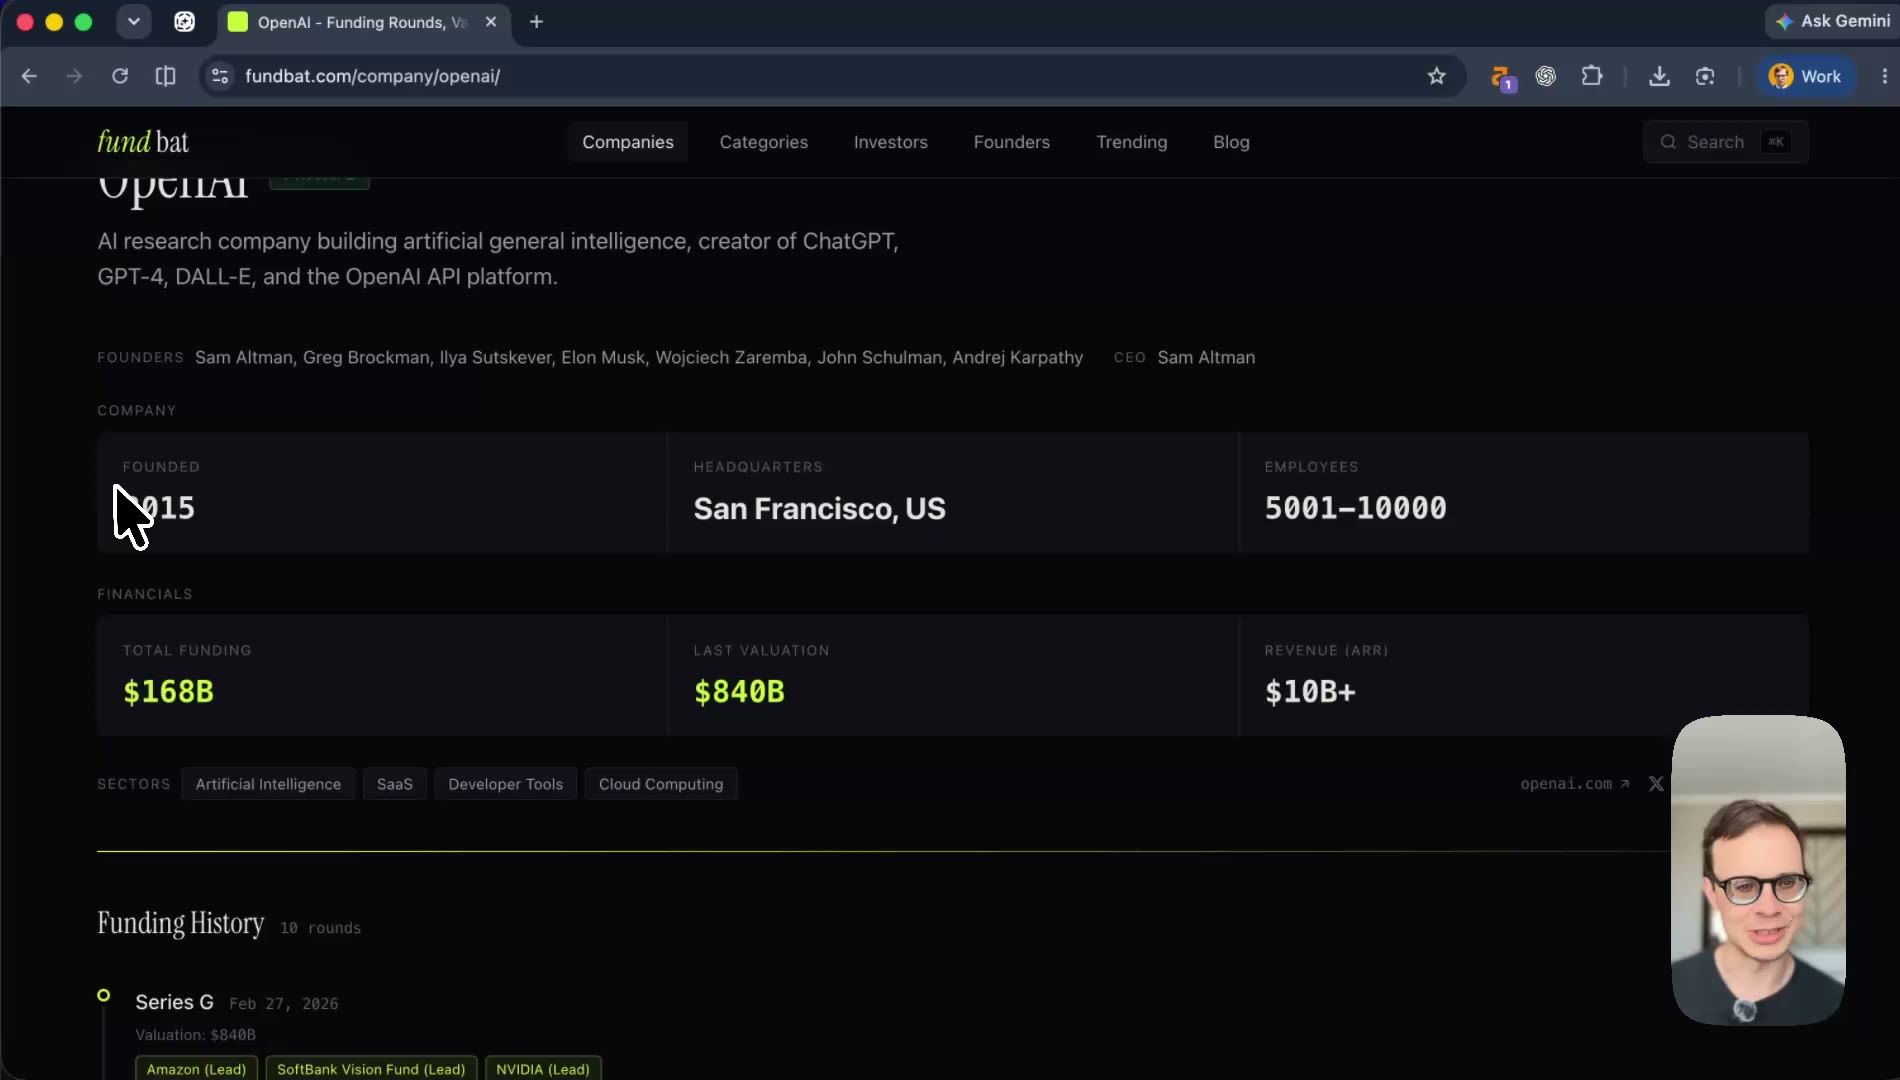This screenshot has width=1900, height=1080.
Task: Open Investors nav item
Action: coord(891,142)
